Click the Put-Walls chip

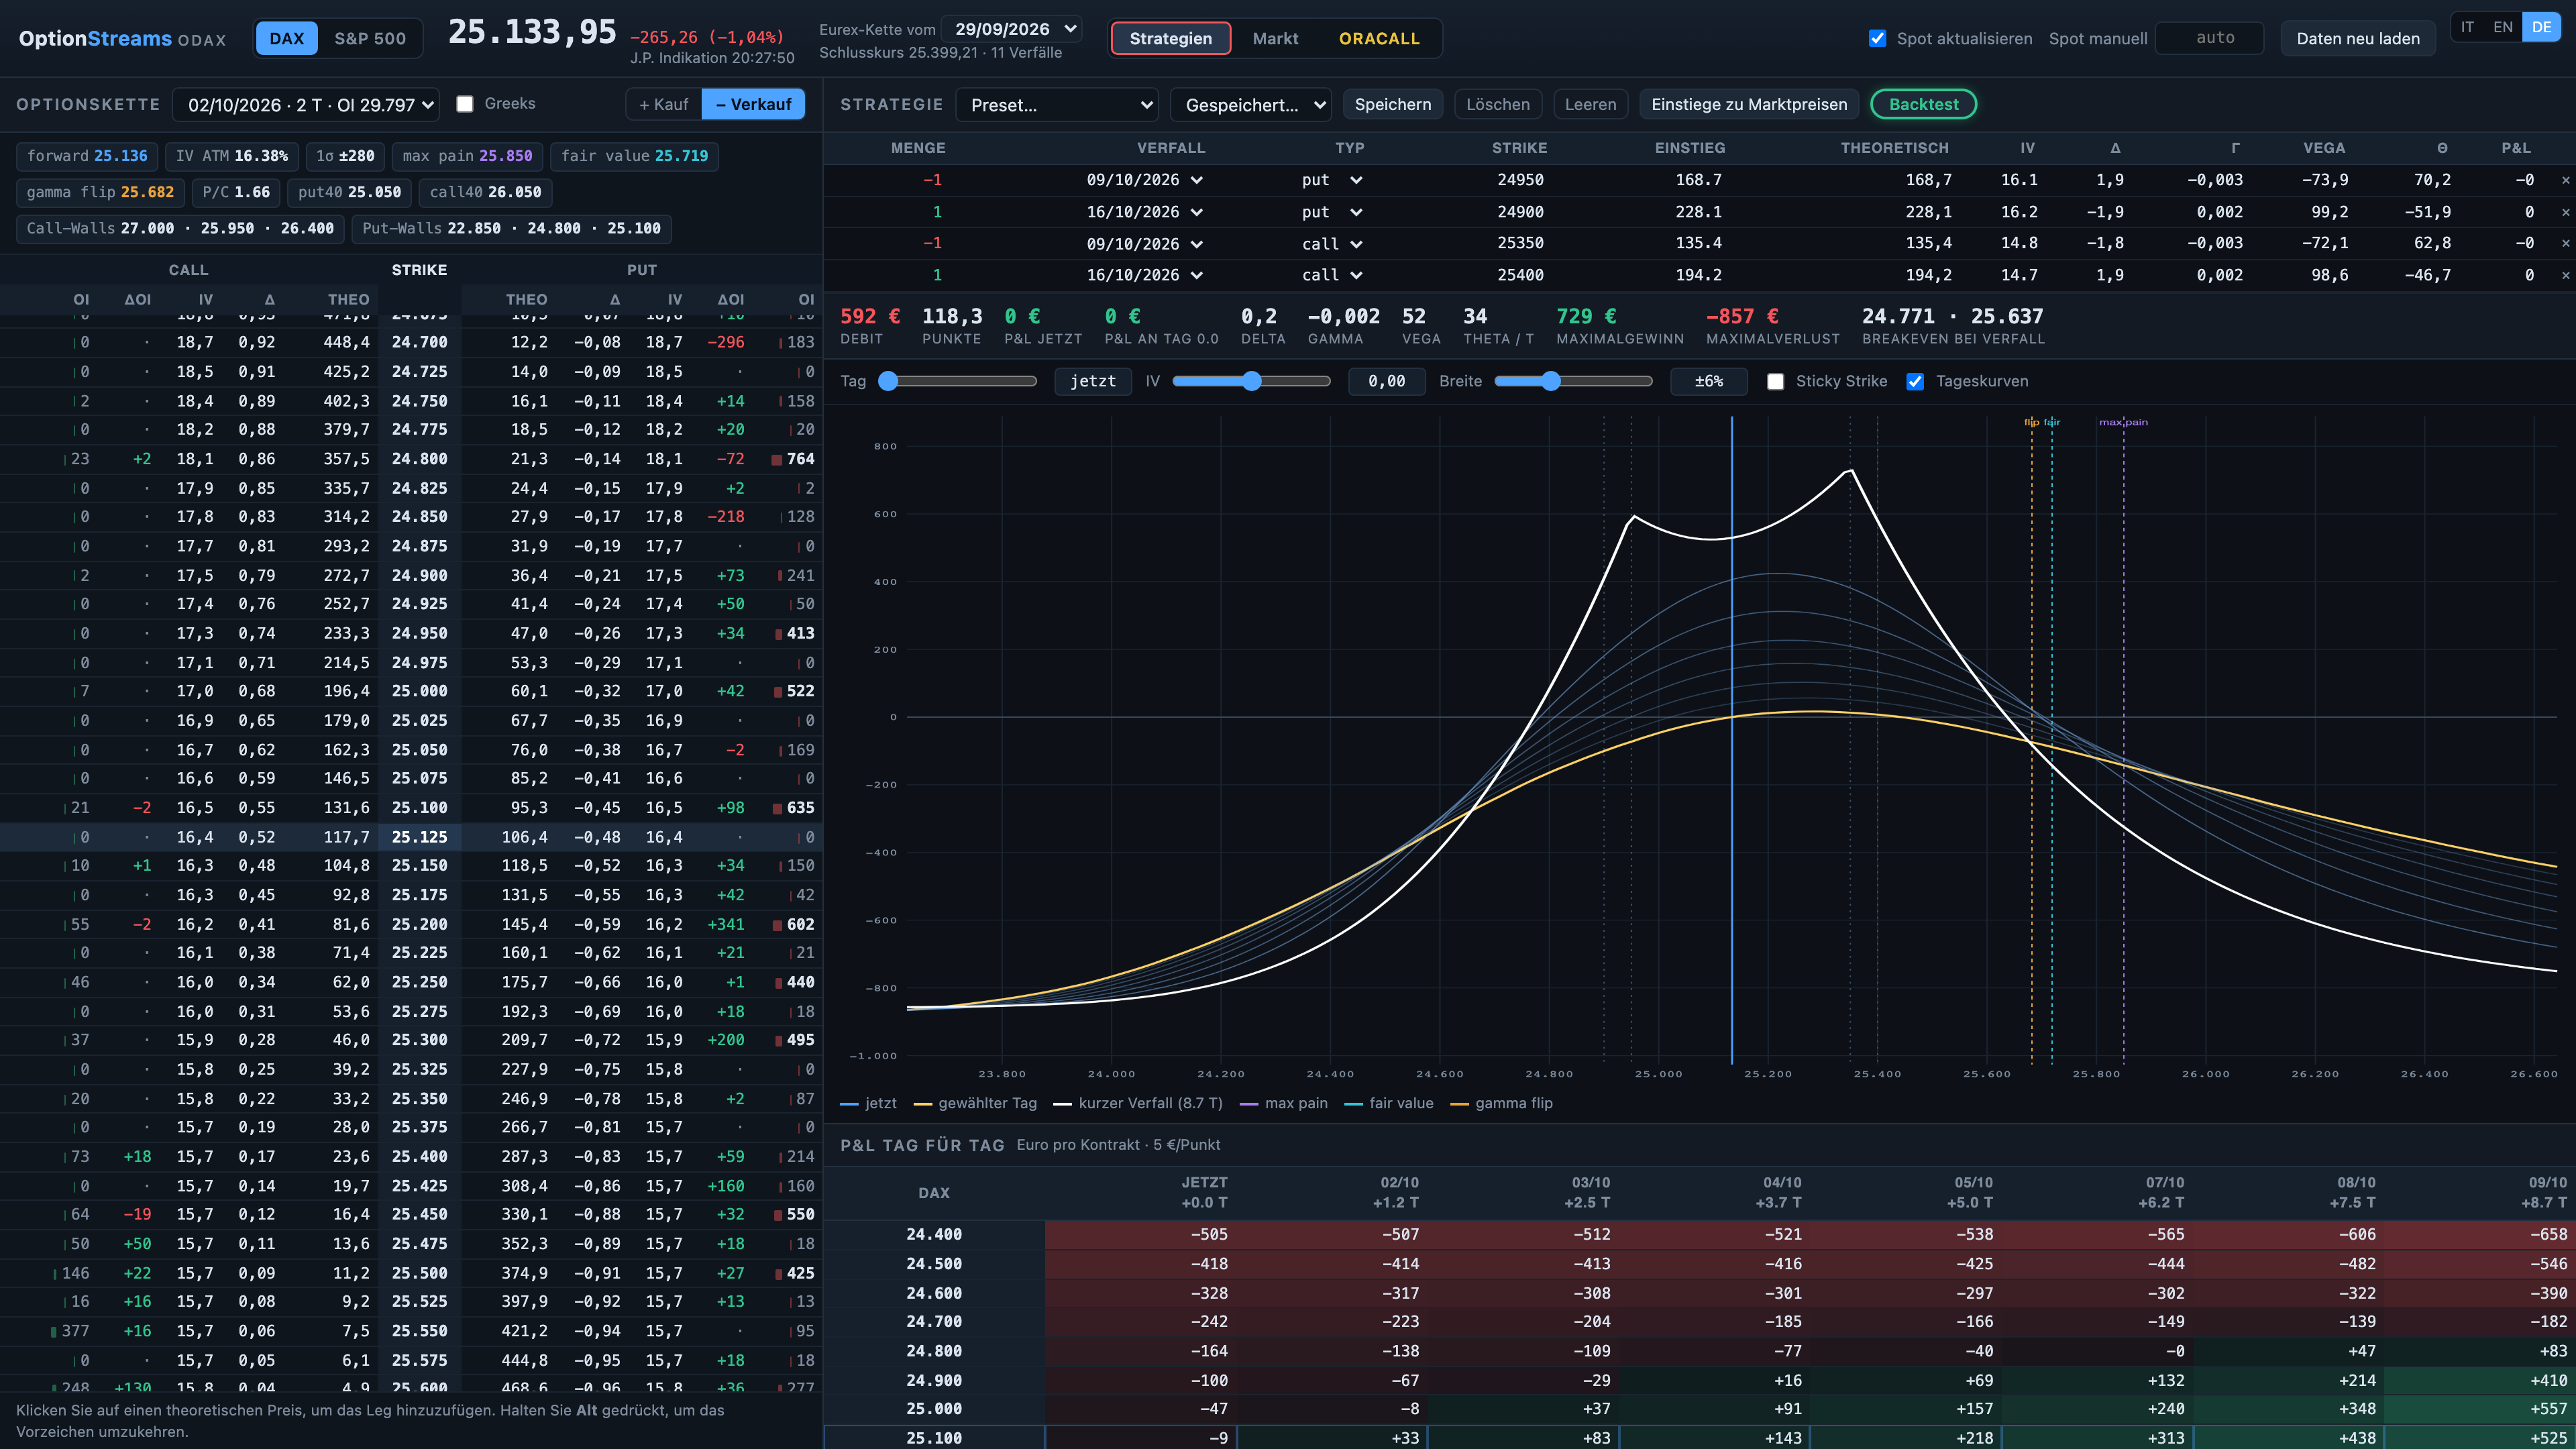point(511,228)
